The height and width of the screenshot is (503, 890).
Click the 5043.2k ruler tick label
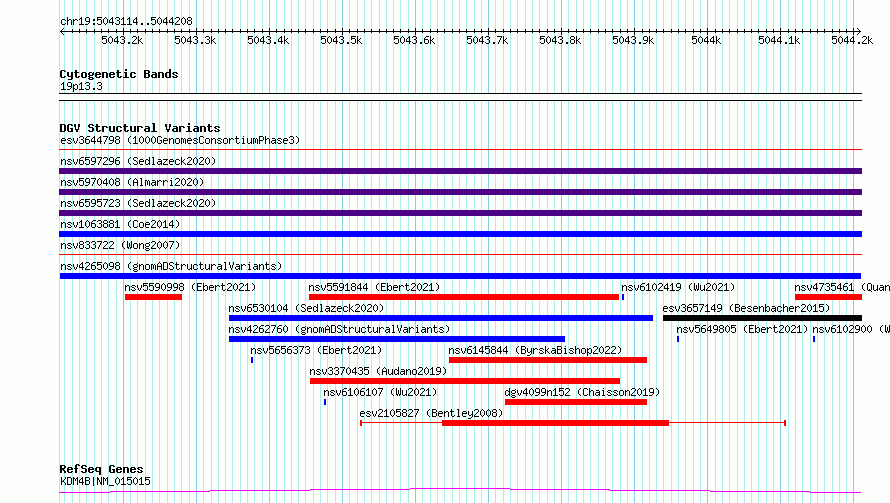(122, 40)
